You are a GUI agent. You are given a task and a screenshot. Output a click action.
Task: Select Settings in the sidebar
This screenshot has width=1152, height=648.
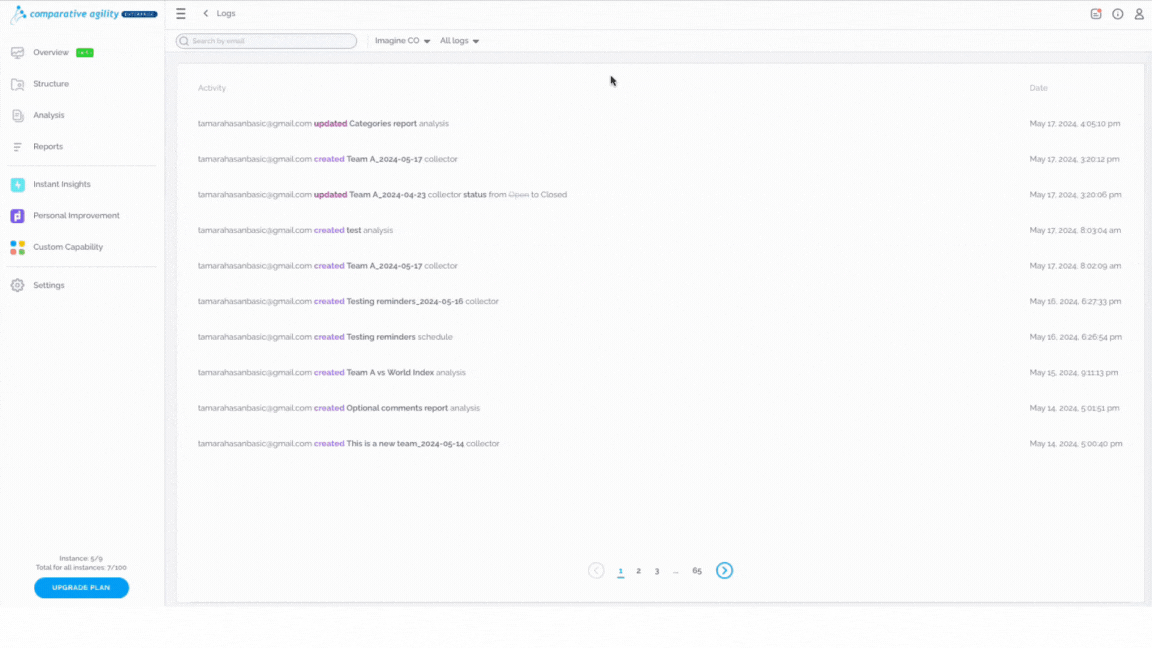pos(48,286)
